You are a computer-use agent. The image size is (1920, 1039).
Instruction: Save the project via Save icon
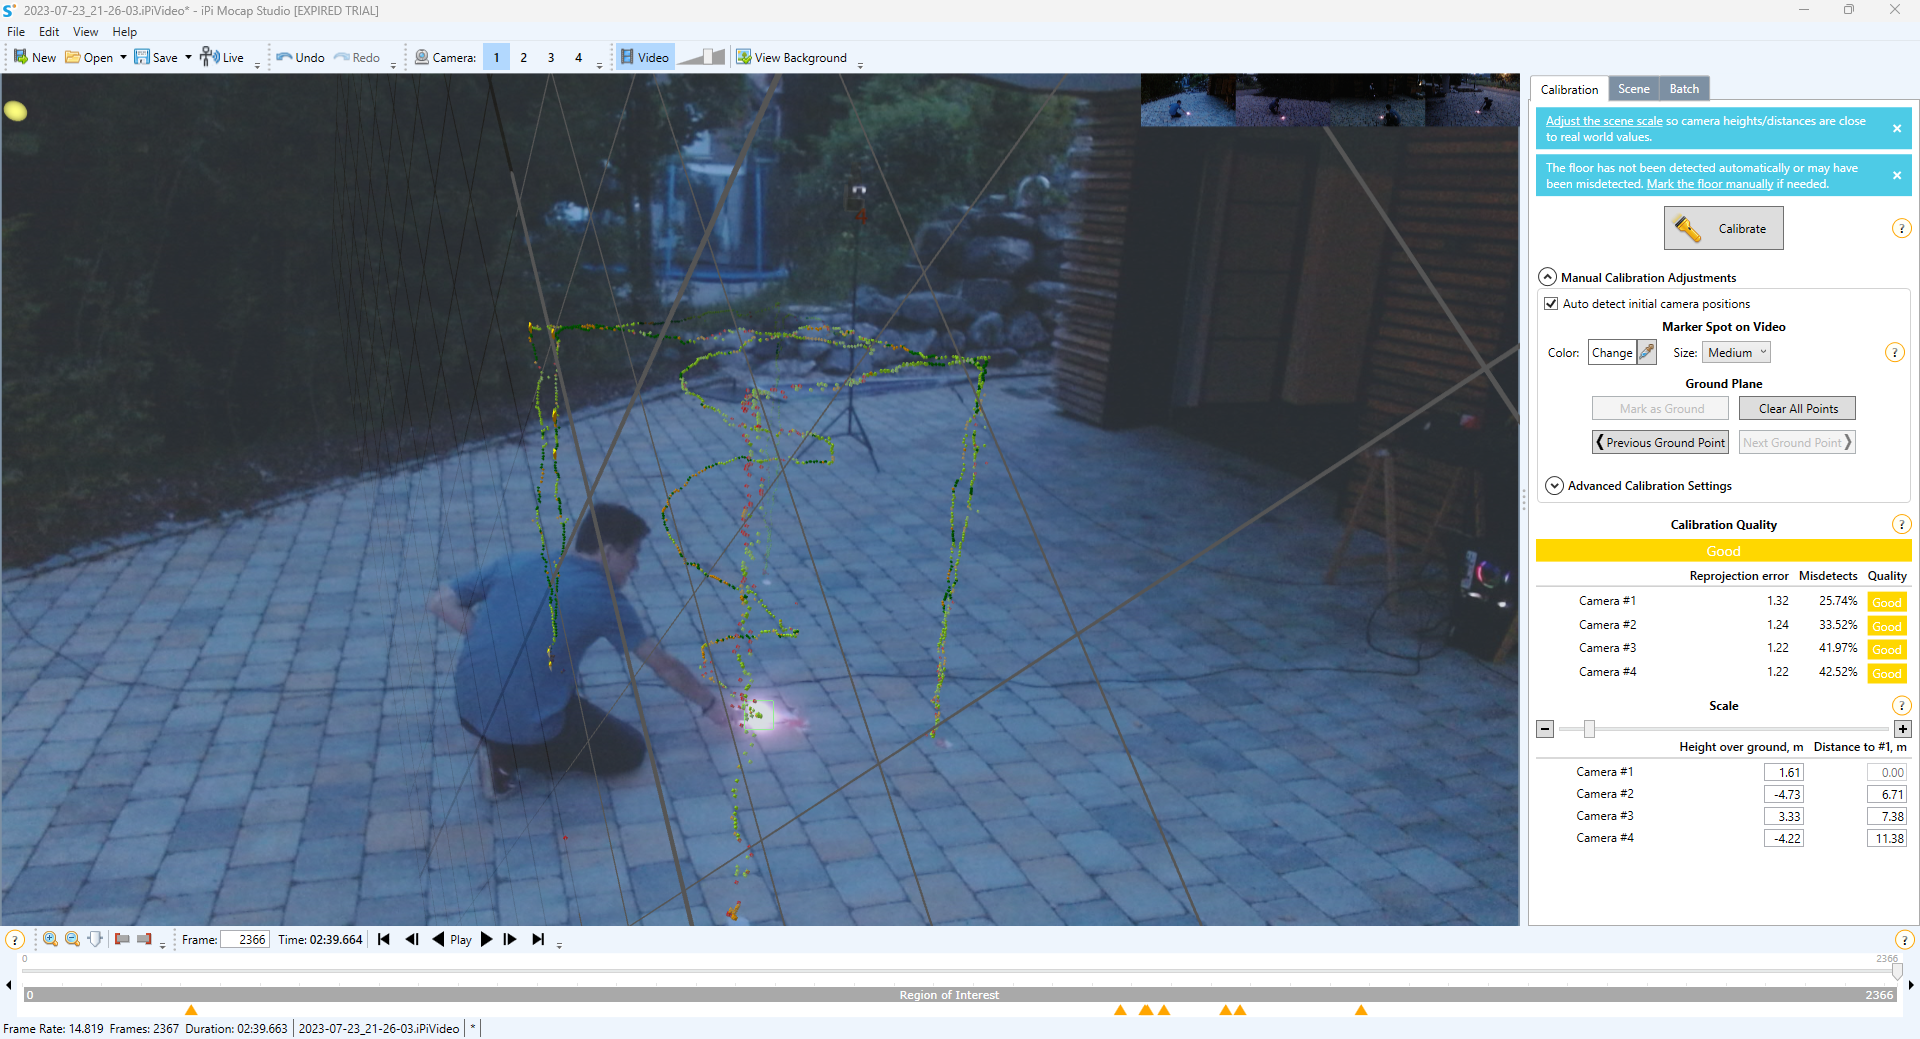click(x=142, y=57)
